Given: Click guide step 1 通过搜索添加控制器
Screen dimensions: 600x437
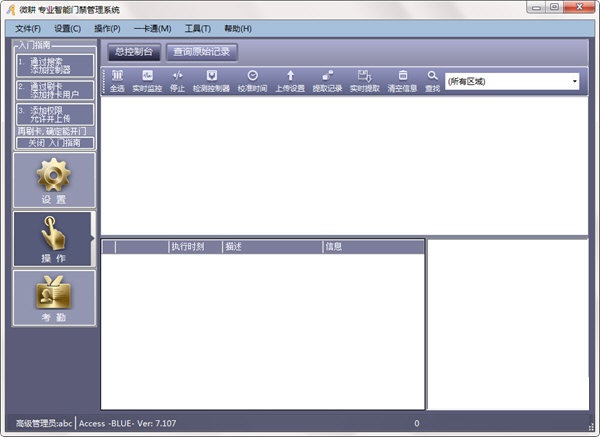Looking at the screenshot, I should click(x=55, y=65).
